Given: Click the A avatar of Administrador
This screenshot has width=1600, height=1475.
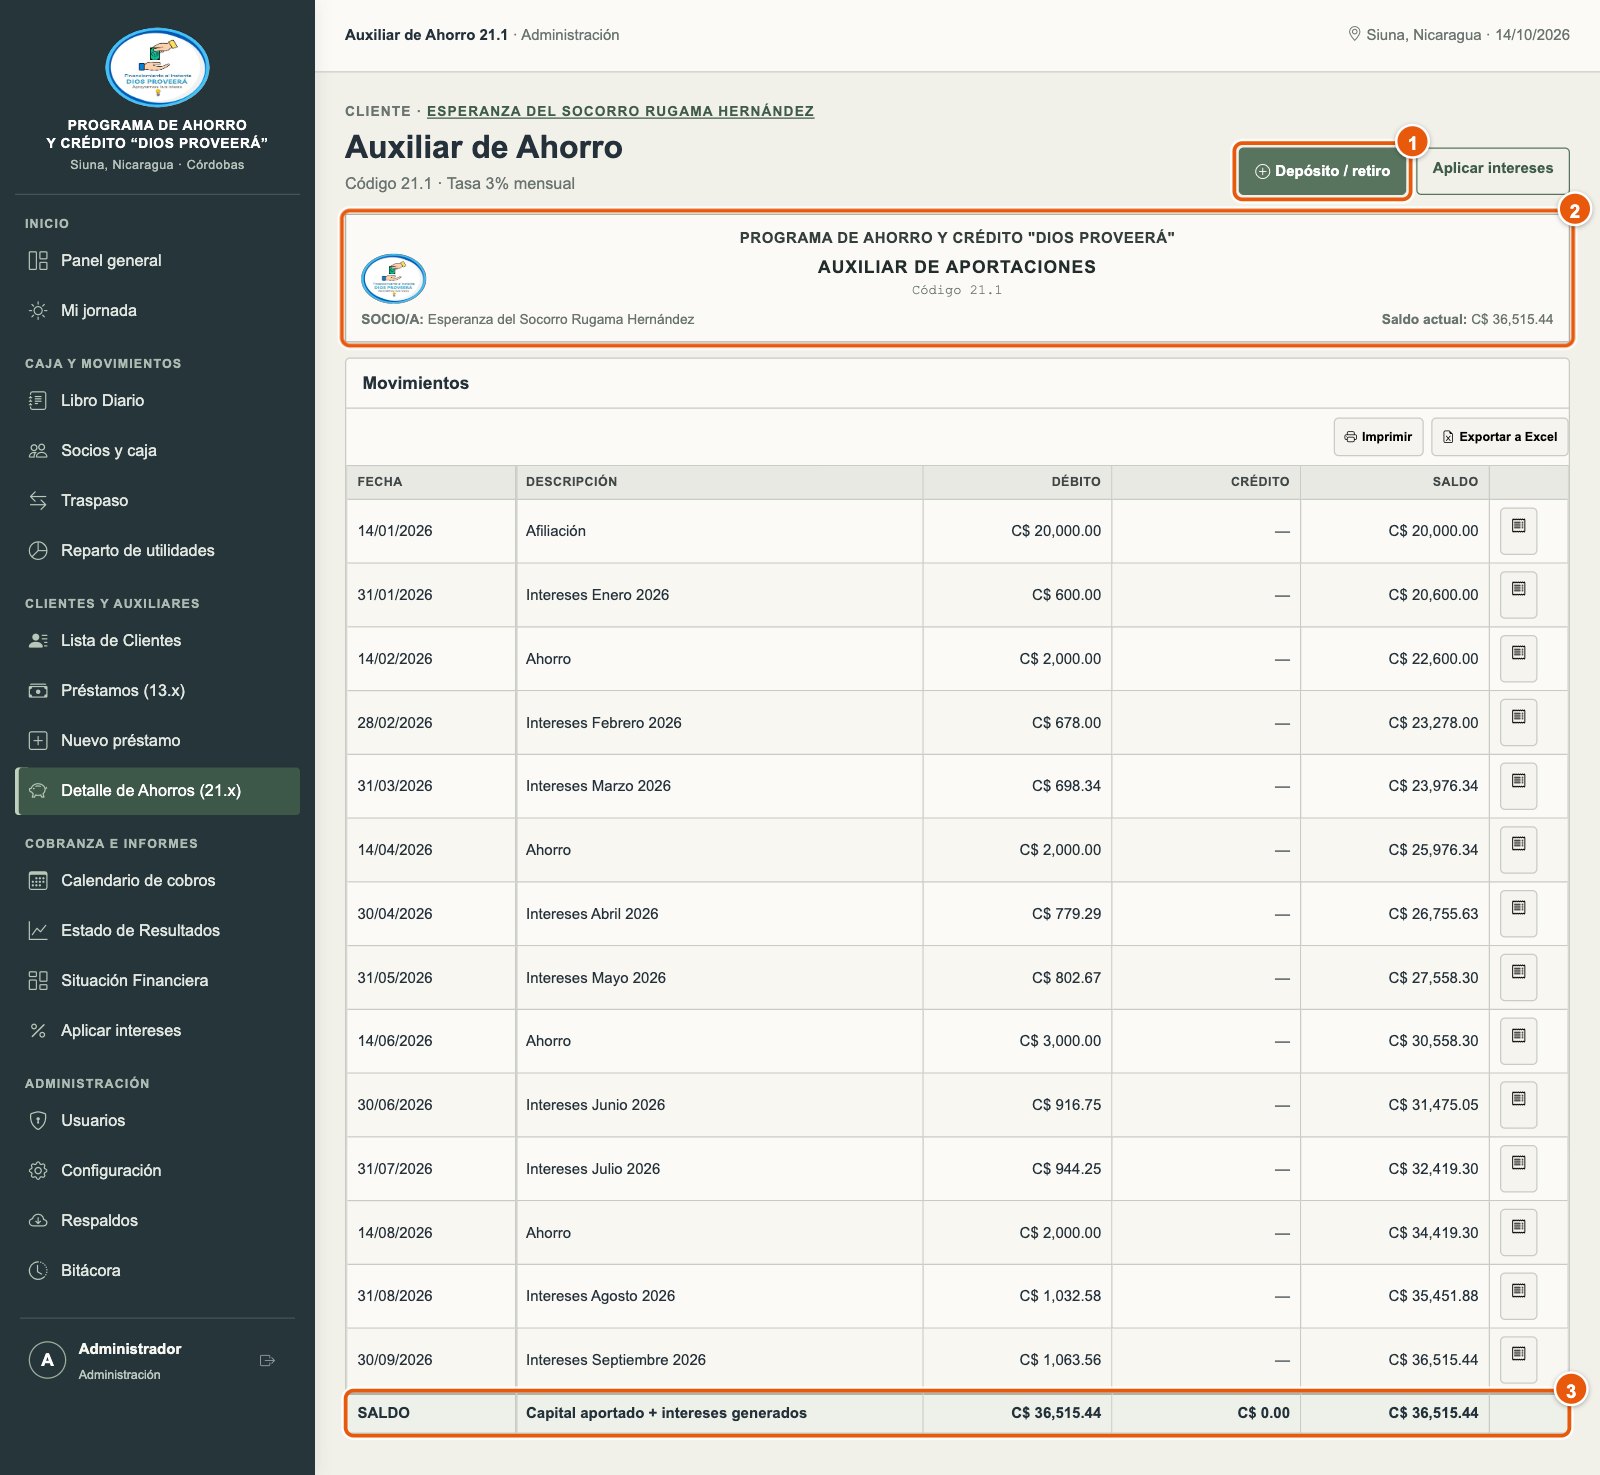Looking at the screenshot, I should coord(47,1360).
